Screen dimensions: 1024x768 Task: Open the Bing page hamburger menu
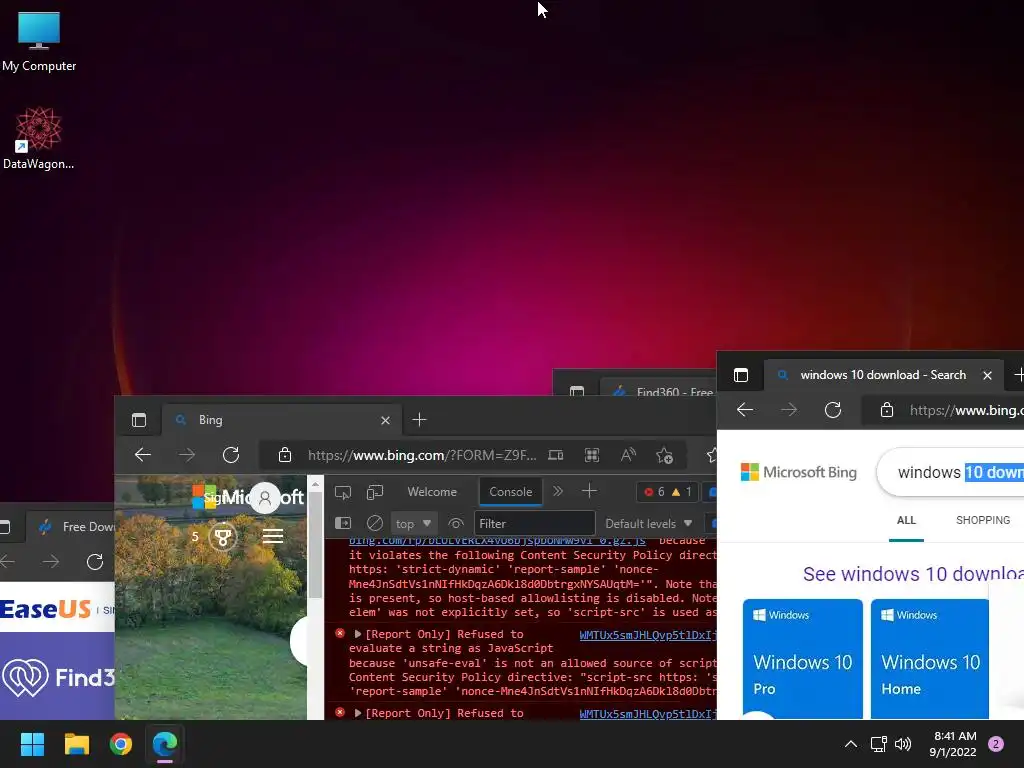273,536
